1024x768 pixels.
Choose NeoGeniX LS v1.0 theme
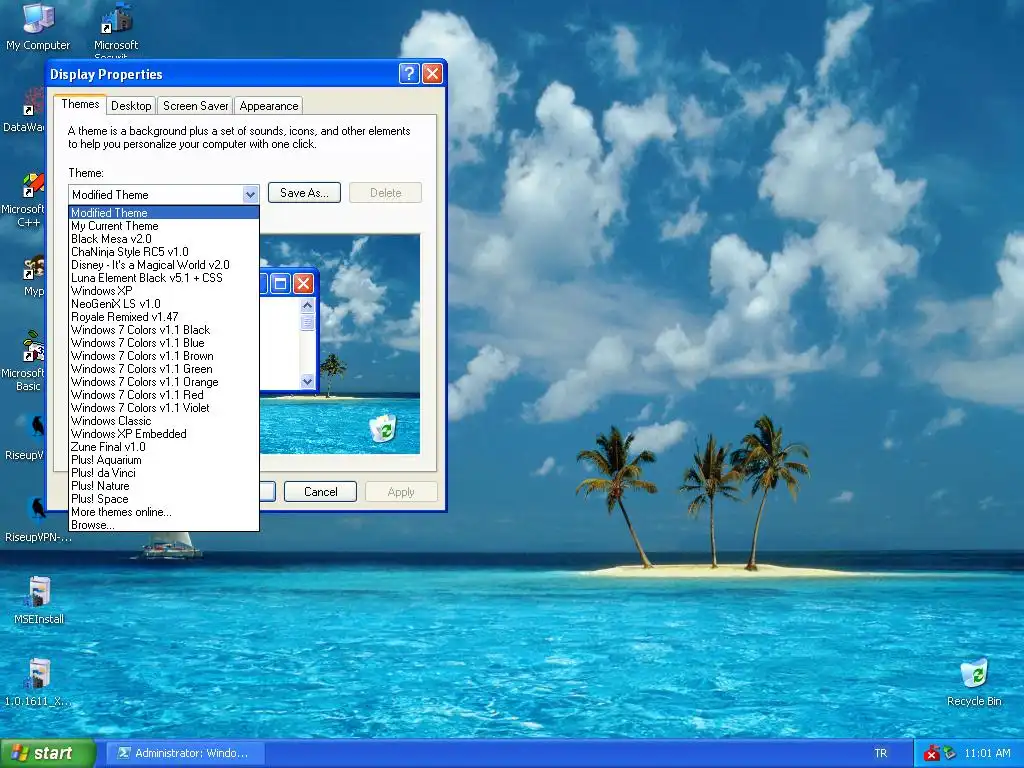click(x=164, y=304)
